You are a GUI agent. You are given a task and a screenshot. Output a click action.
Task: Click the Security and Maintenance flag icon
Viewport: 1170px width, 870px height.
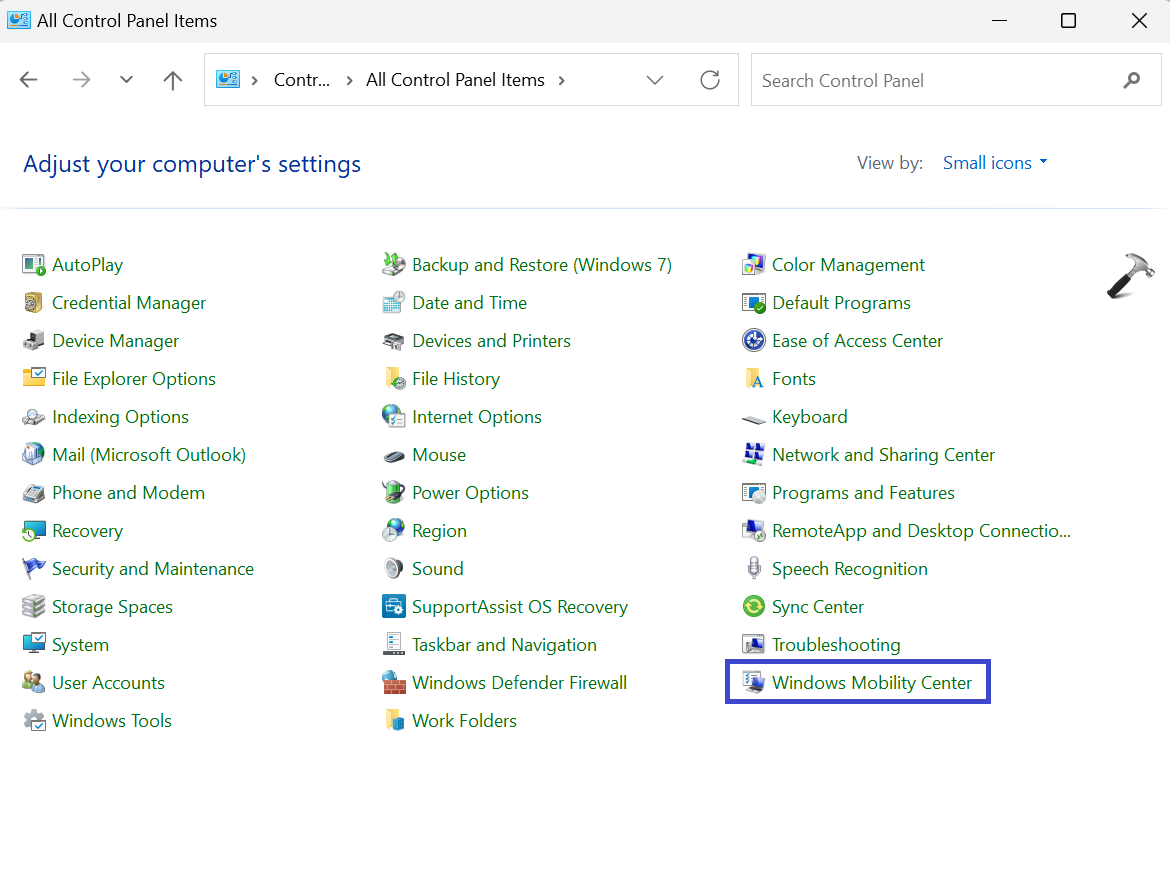coord(34,569)
